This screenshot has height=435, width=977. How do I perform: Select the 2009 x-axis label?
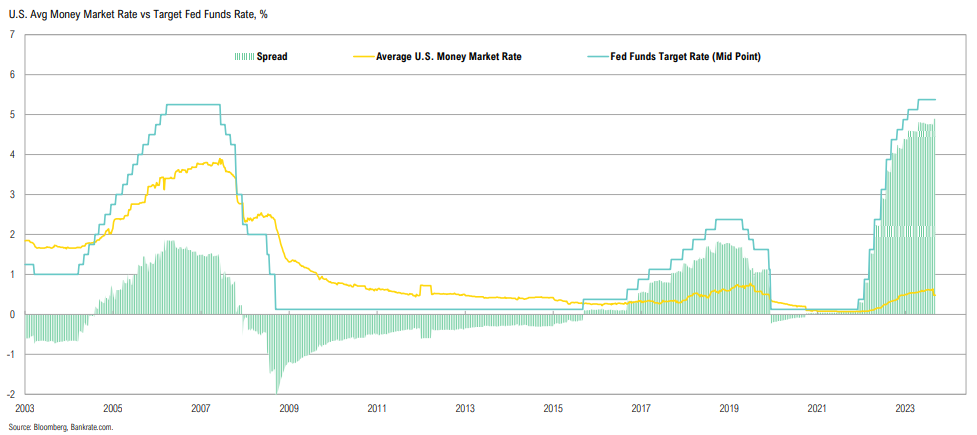pos(289,408)
